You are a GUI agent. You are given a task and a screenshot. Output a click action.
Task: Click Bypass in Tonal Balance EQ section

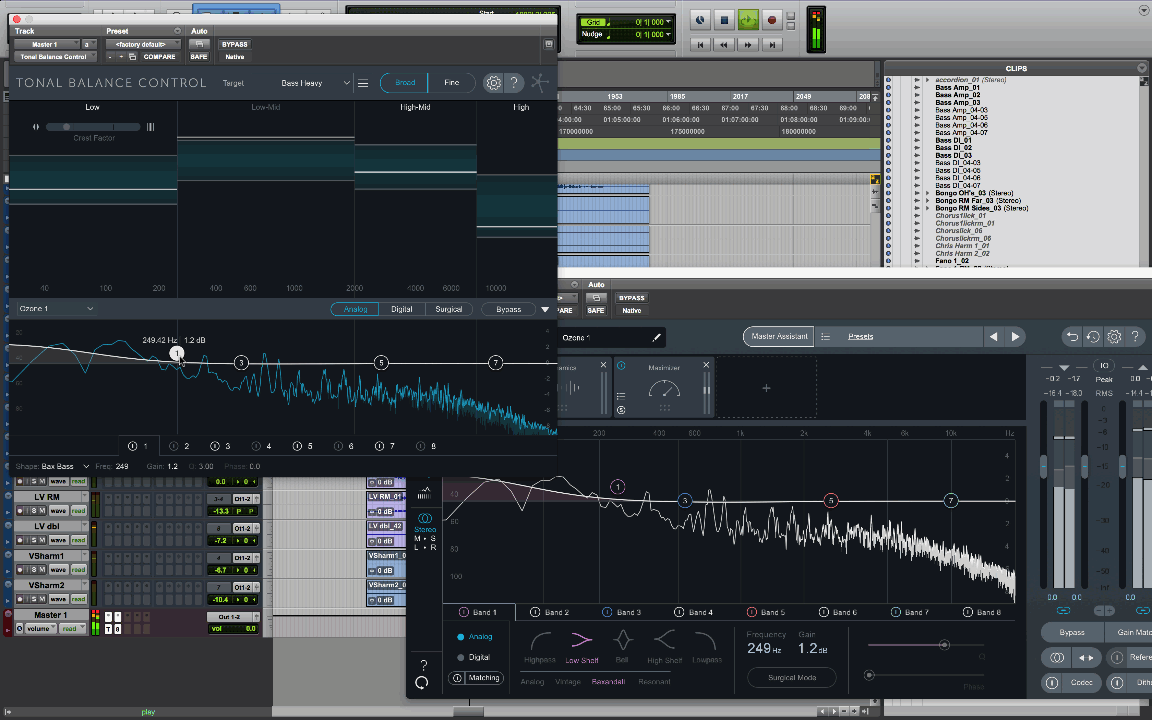click(x=508, y=309)
